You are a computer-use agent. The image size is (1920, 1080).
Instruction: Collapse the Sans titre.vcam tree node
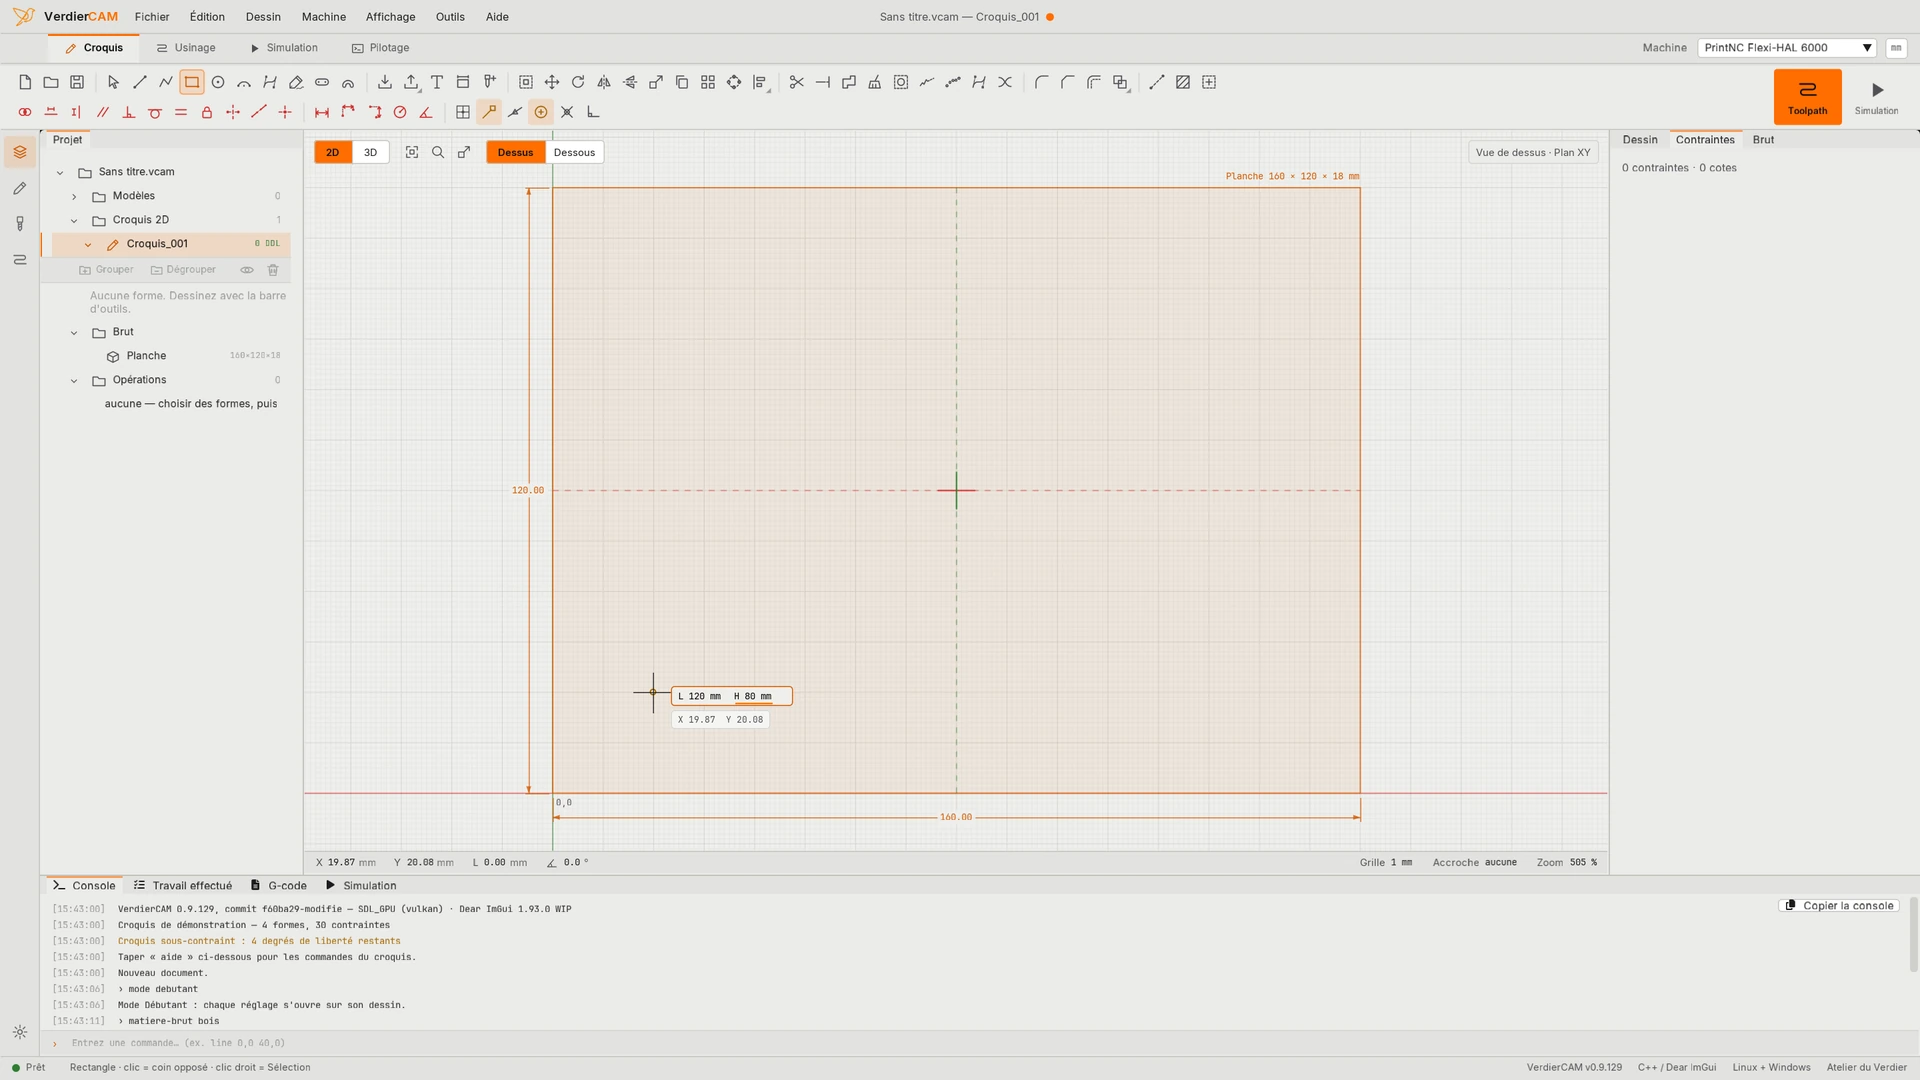tap(60, 172)
